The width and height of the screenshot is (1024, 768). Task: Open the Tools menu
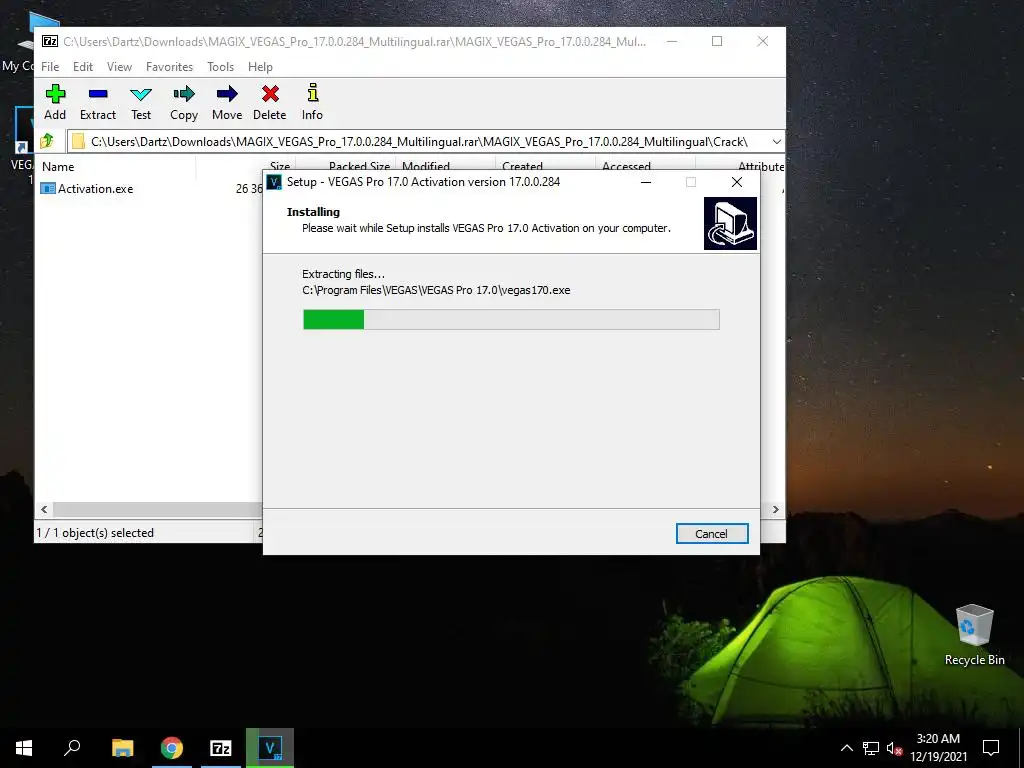(221, 67)
